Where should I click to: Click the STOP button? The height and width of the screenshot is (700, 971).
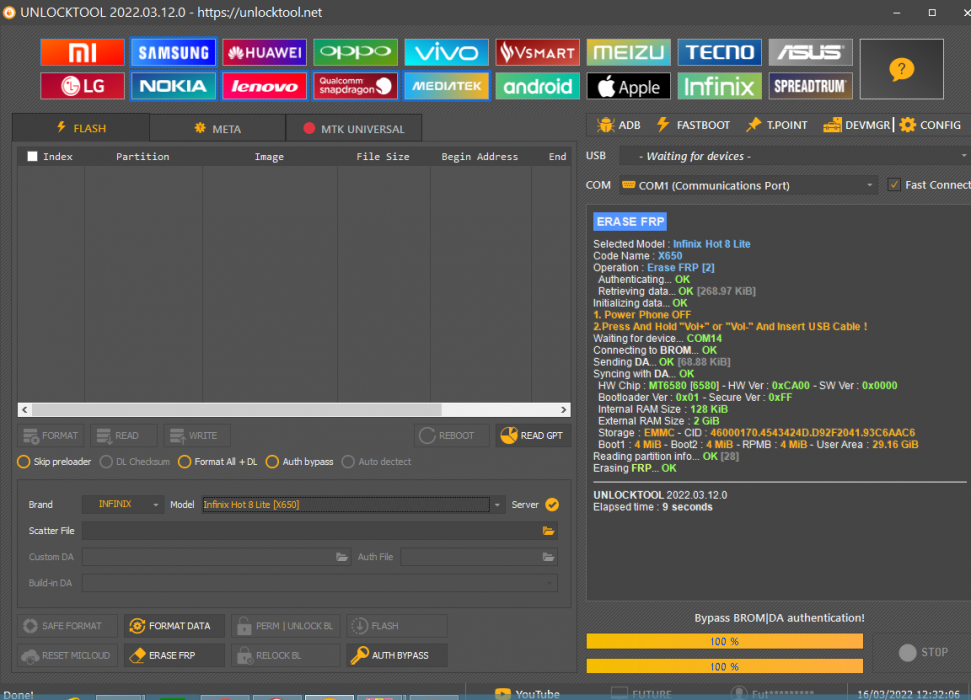click(923, 652)
